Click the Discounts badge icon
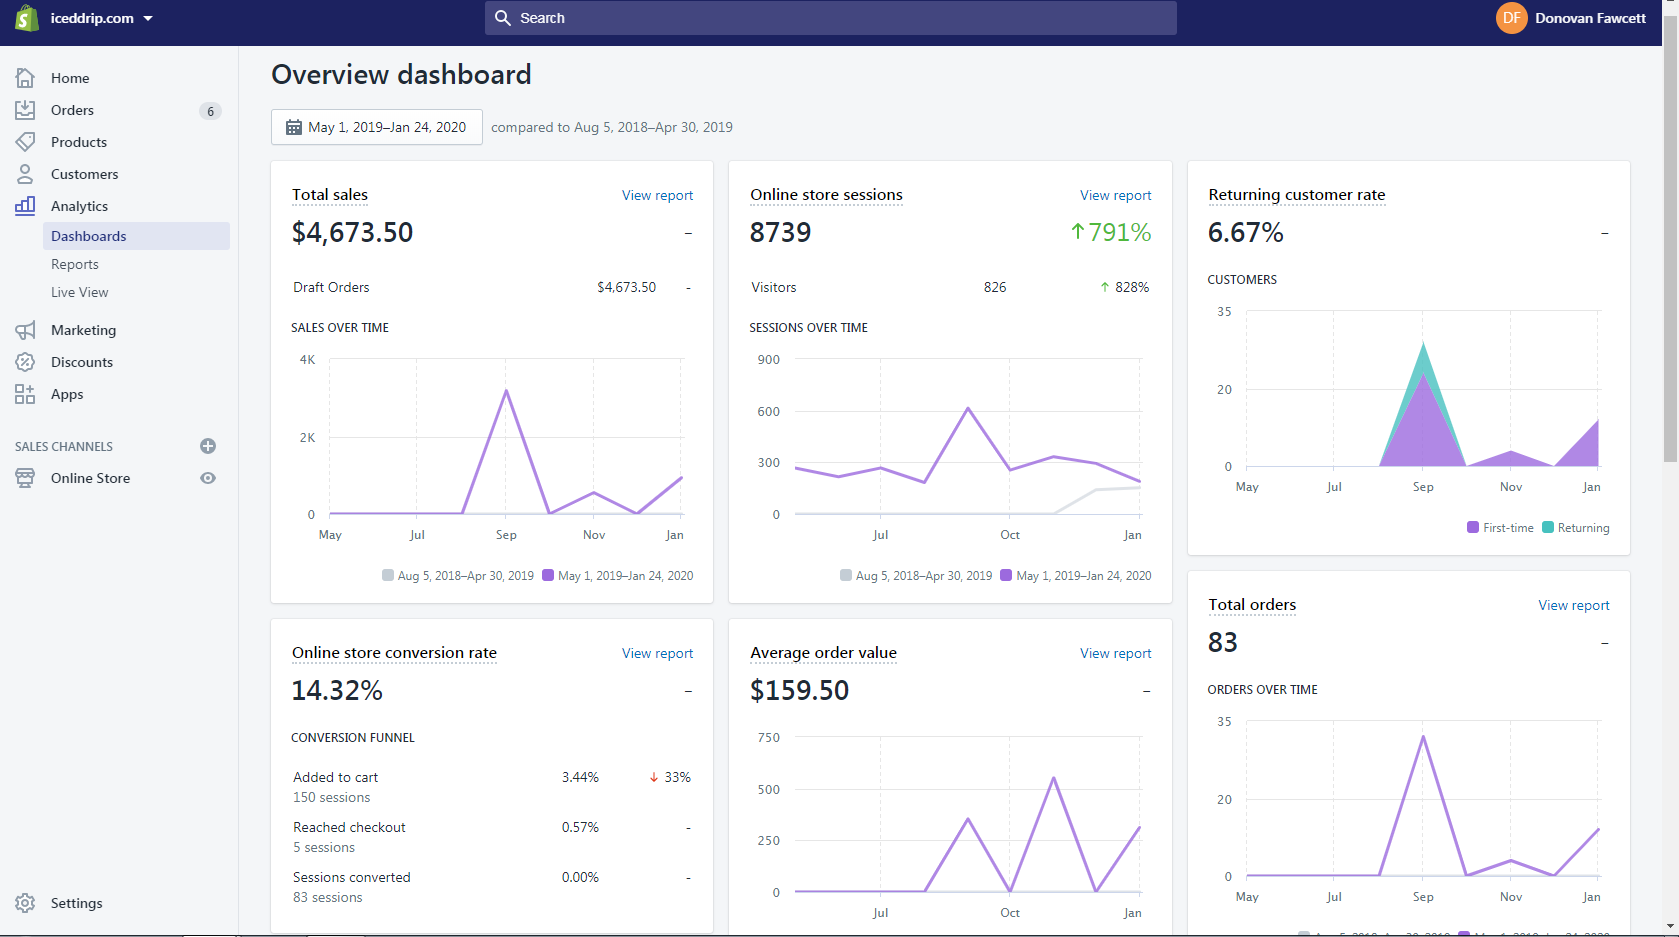1679x937 pixels. coord(25,362)
